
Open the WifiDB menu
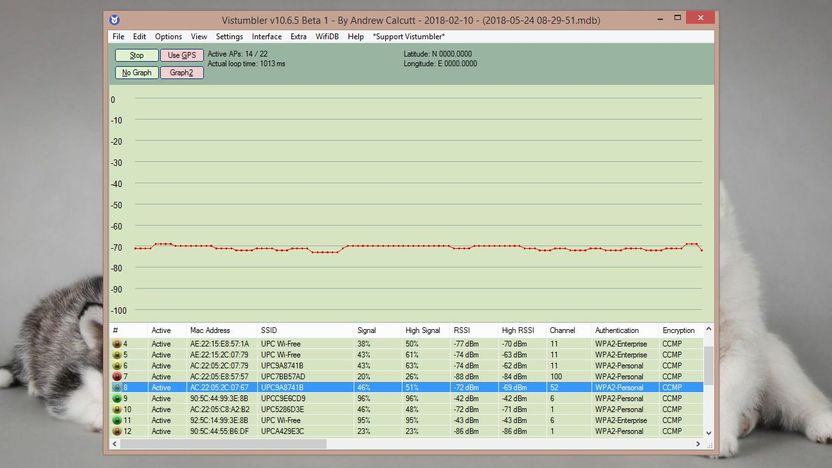tap(327, 37)
